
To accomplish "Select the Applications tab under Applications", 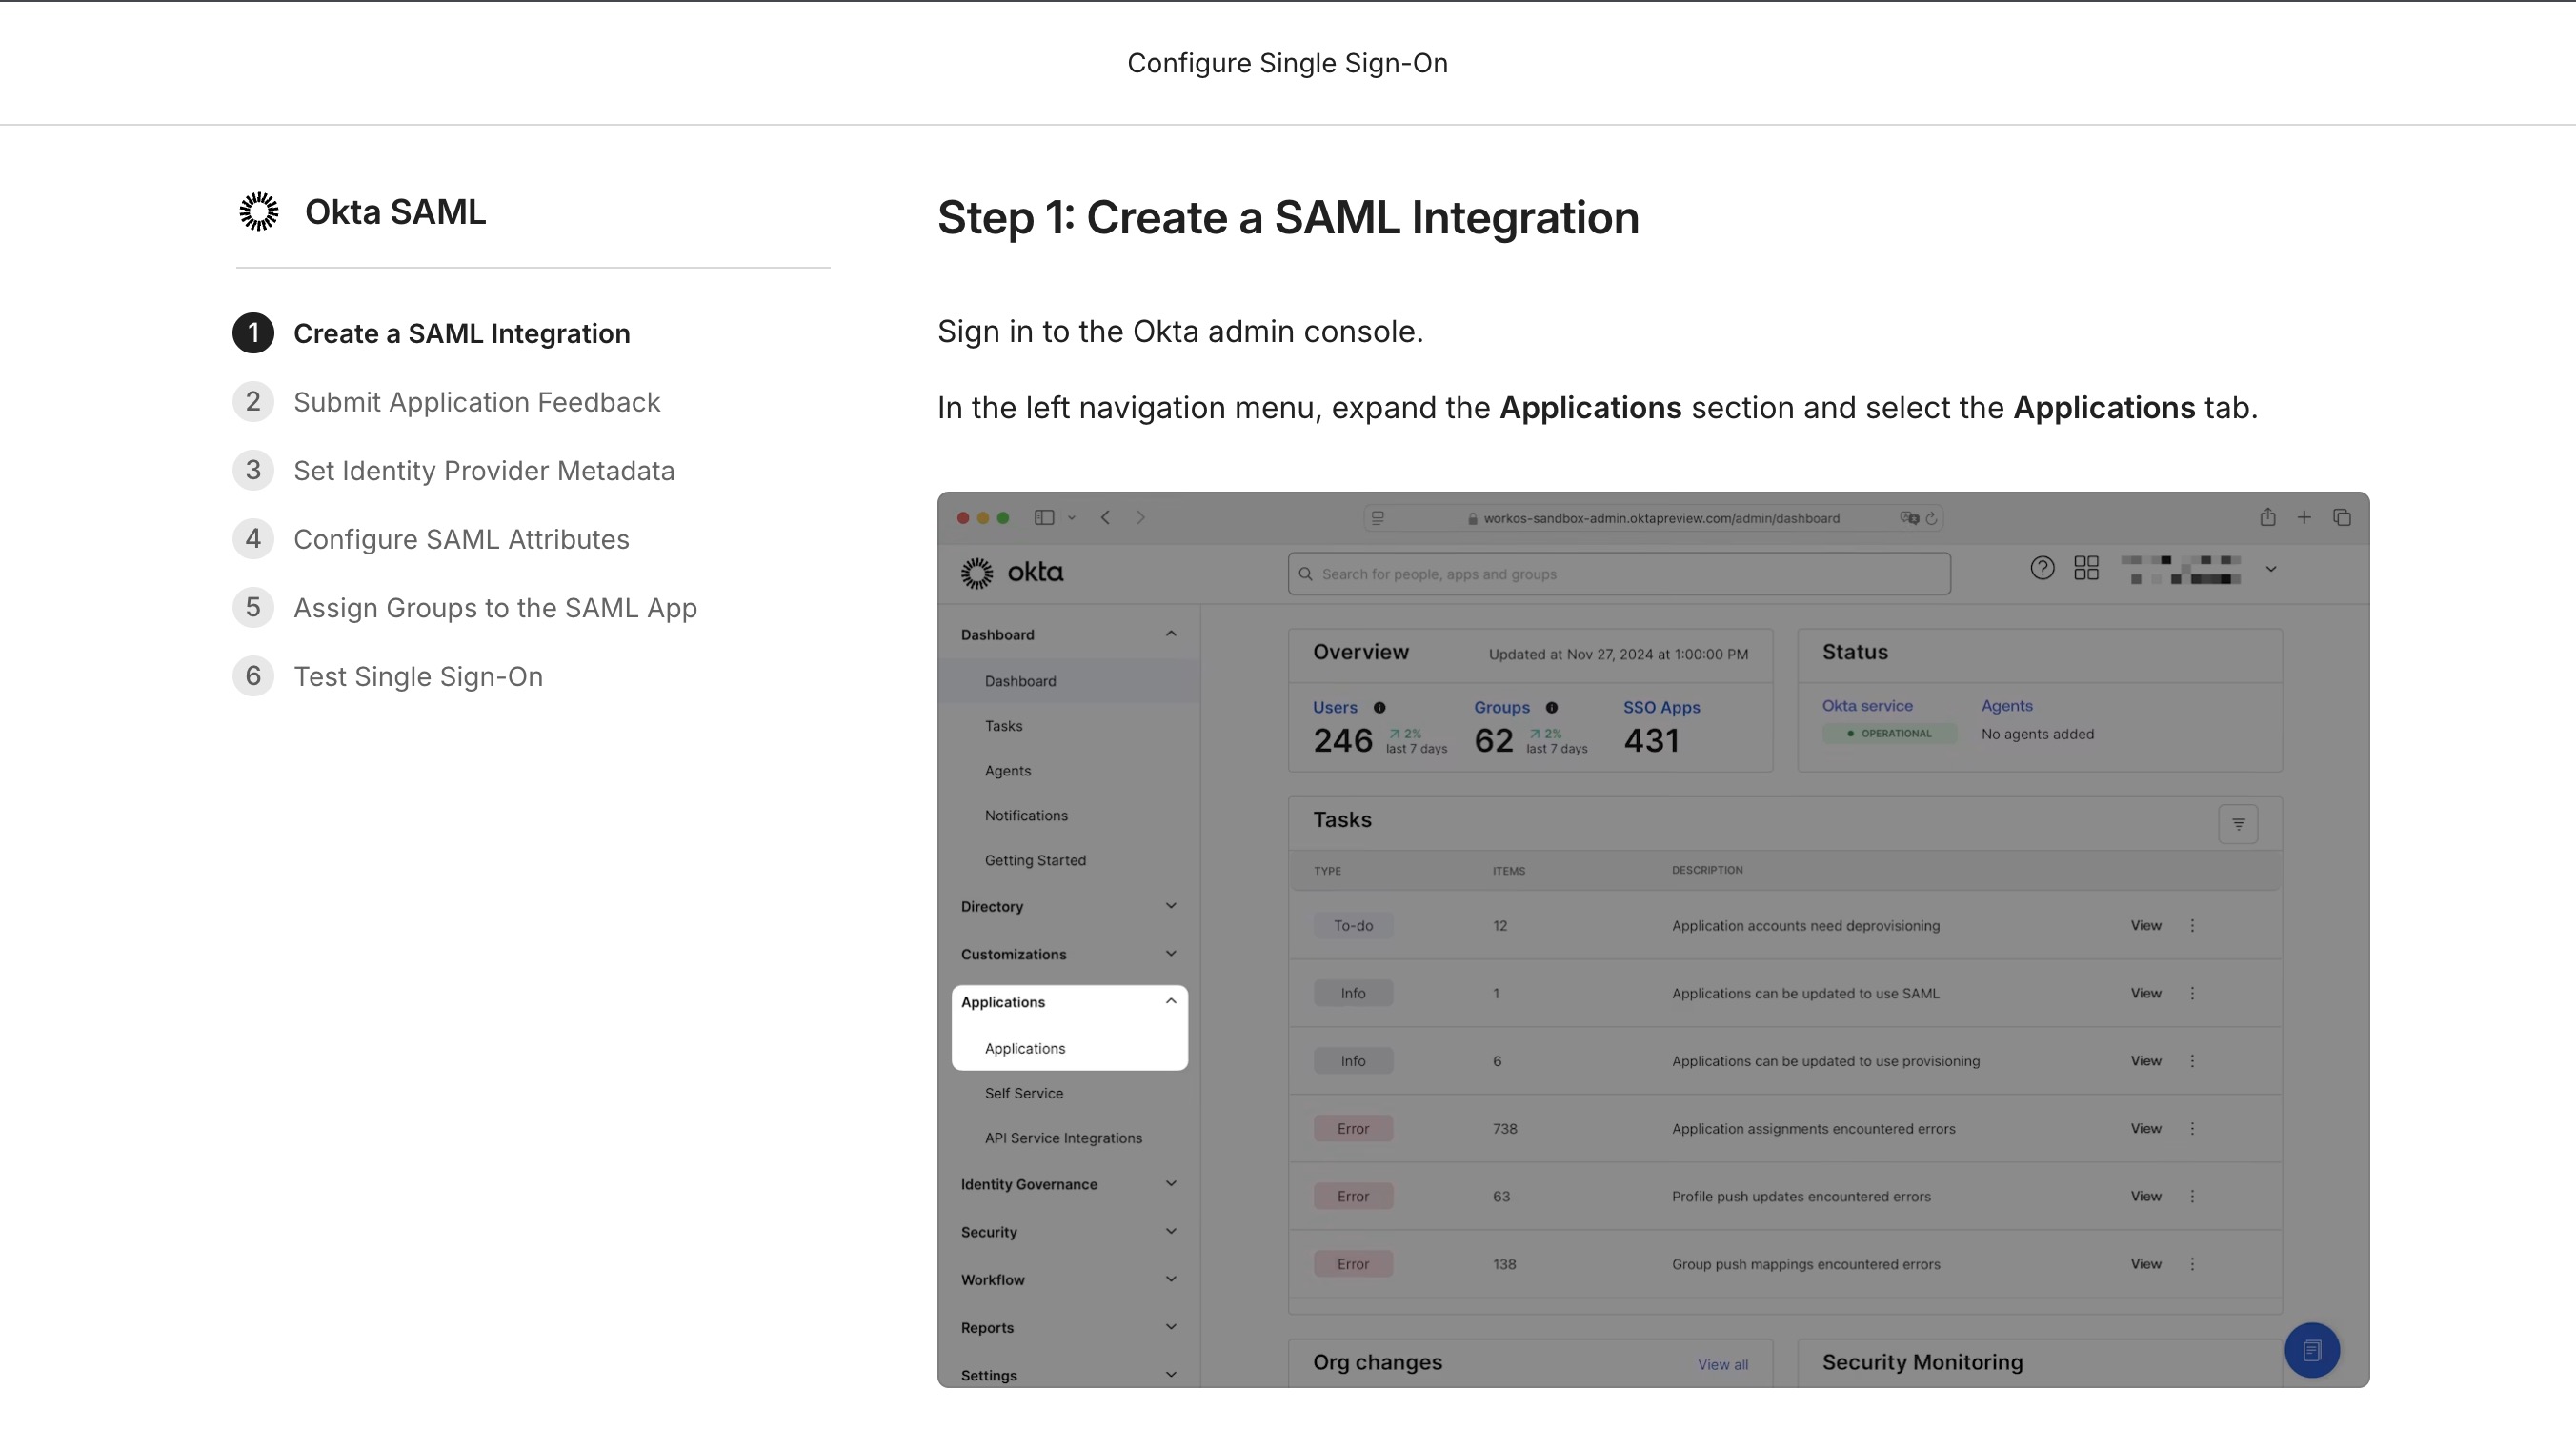I will tap(1025, 1049).
